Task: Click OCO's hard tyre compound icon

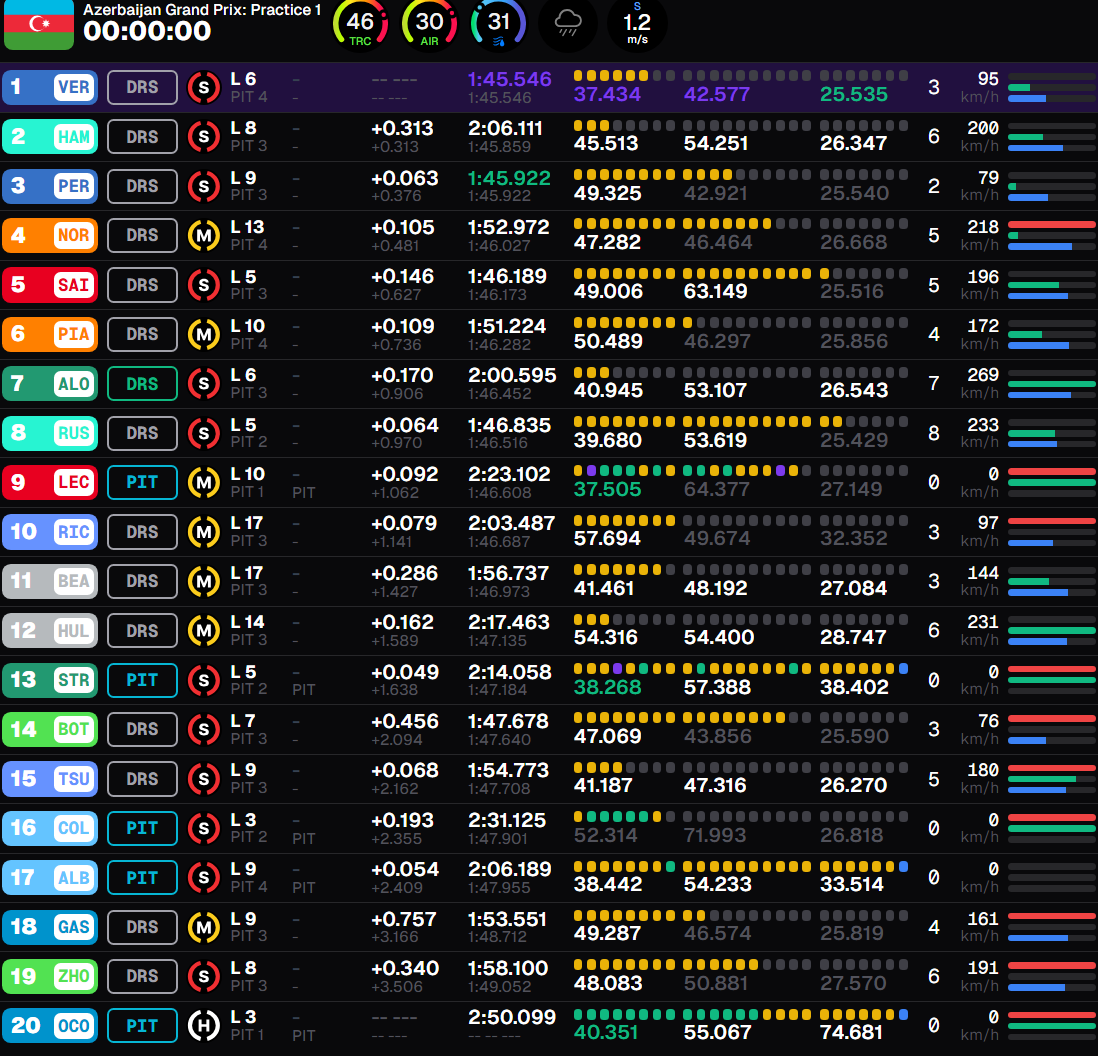Action: (x=204, y=1026)
